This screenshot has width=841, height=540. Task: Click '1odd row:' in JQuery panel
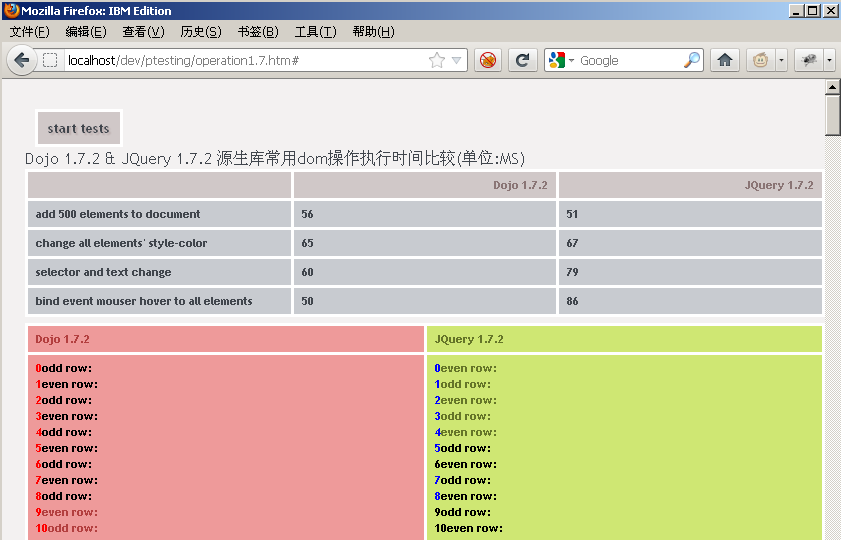[463, 384]
